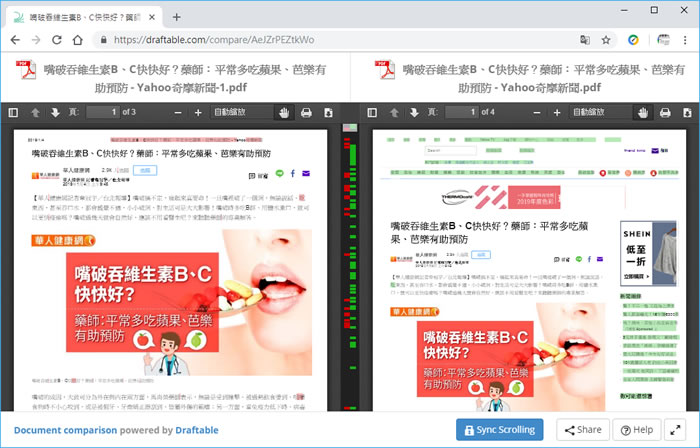
Task: Click Facebook share icon in left document
Action: (x=293, y=173)
